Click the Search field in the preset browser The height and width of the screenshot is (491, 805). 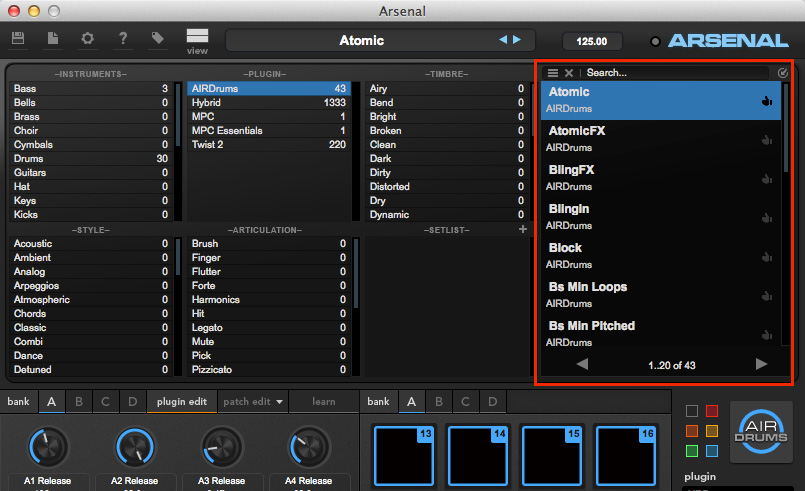pyautogui.click(x=677, y=73)
